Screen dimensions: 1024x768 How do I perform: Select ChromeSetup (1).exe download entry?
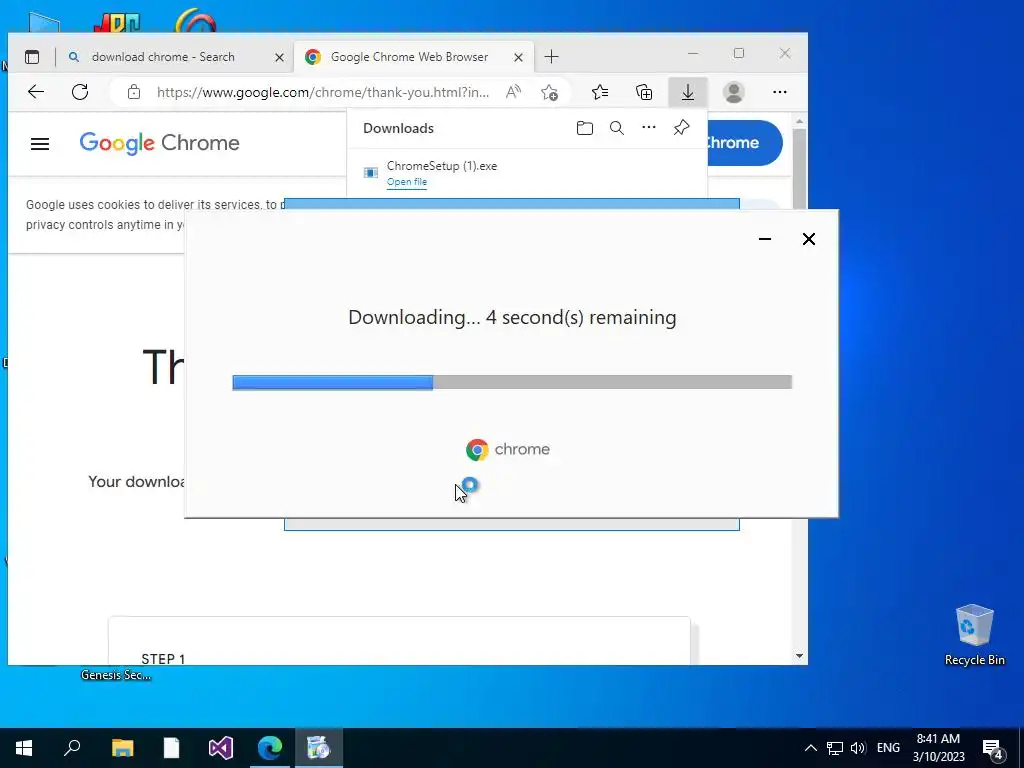(x=526, y=173)
